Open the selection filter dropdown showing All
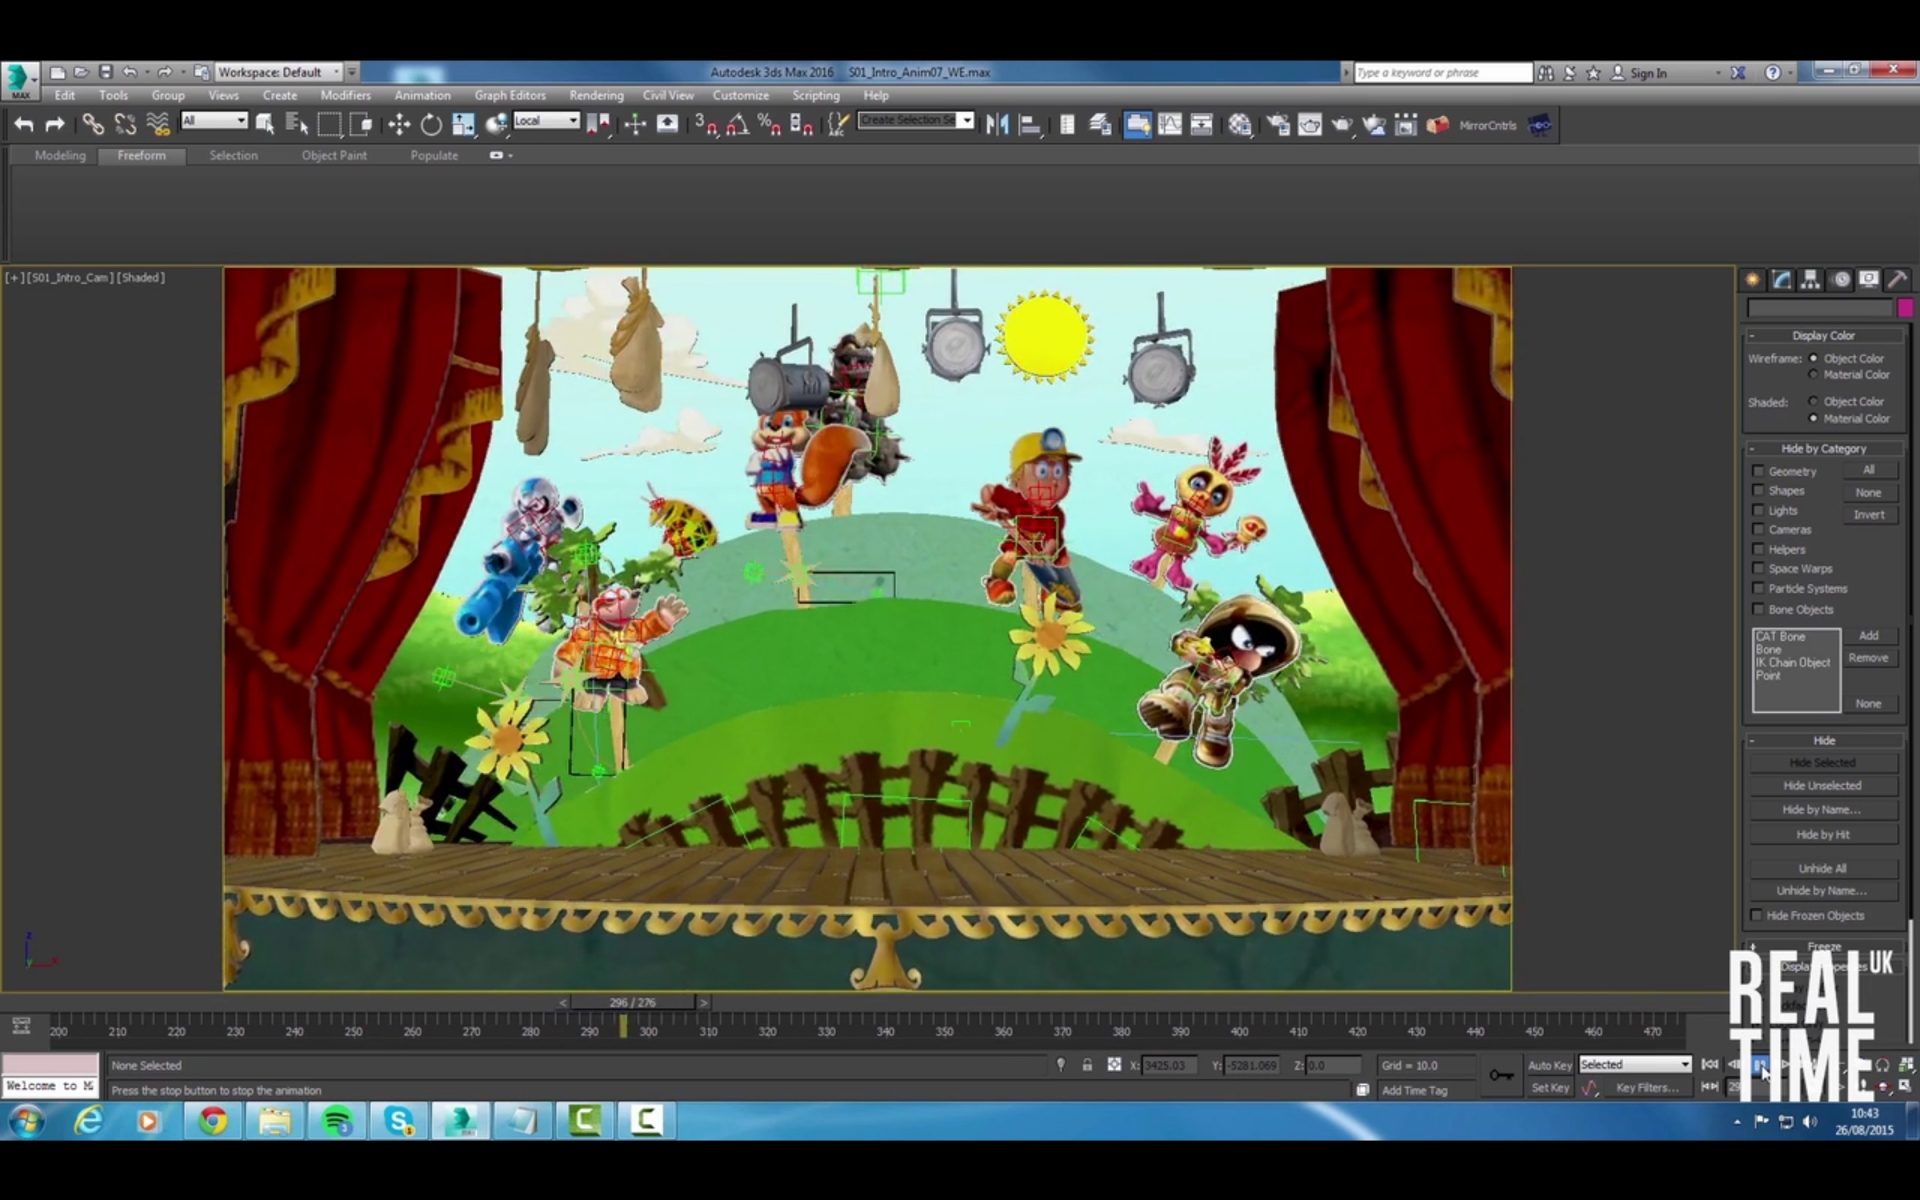This screenshot has height=1200, width=1920. coord(213,120)
